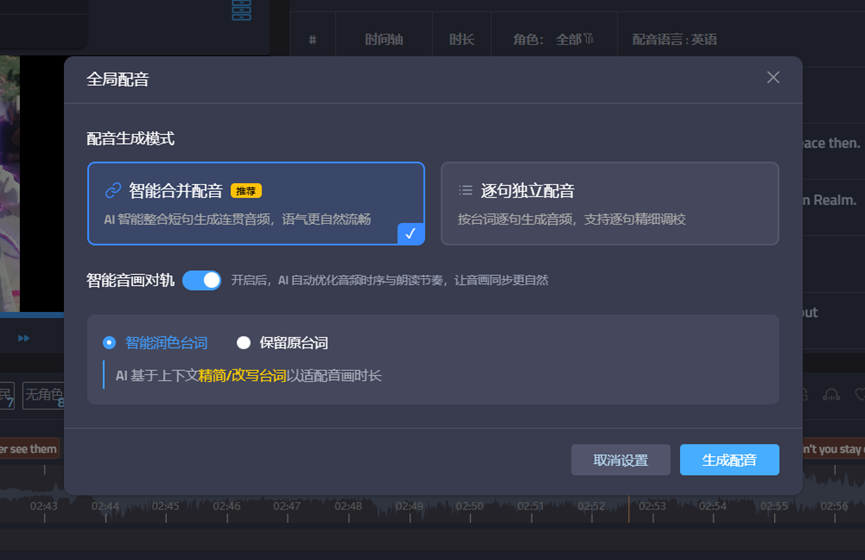Image resolution: width=865 pixels, height=560 pixels.
Task: Click the headphone icon in the track toolbar
Action: 829,396
